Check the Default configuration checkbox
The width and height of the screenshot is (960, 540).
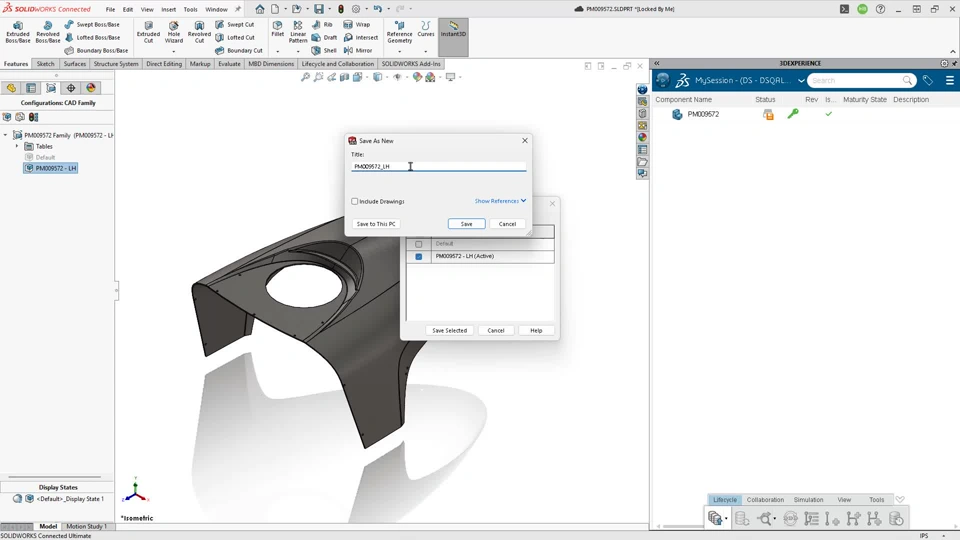click(x=419, y=244)
